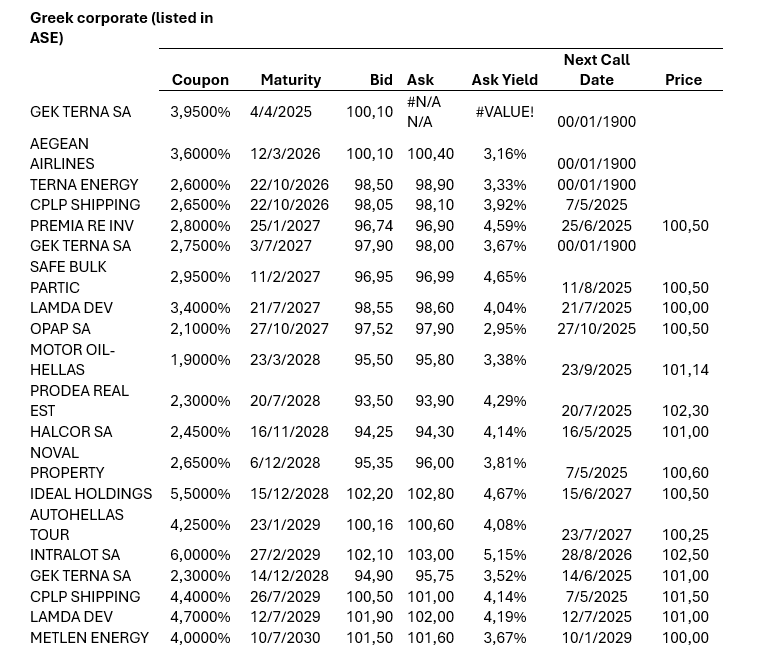This screenshot has height=651, width=768.
Task: Click AUTOHELLAS TOUR call date 23/7/2027
Action: [x=596, y=535]
